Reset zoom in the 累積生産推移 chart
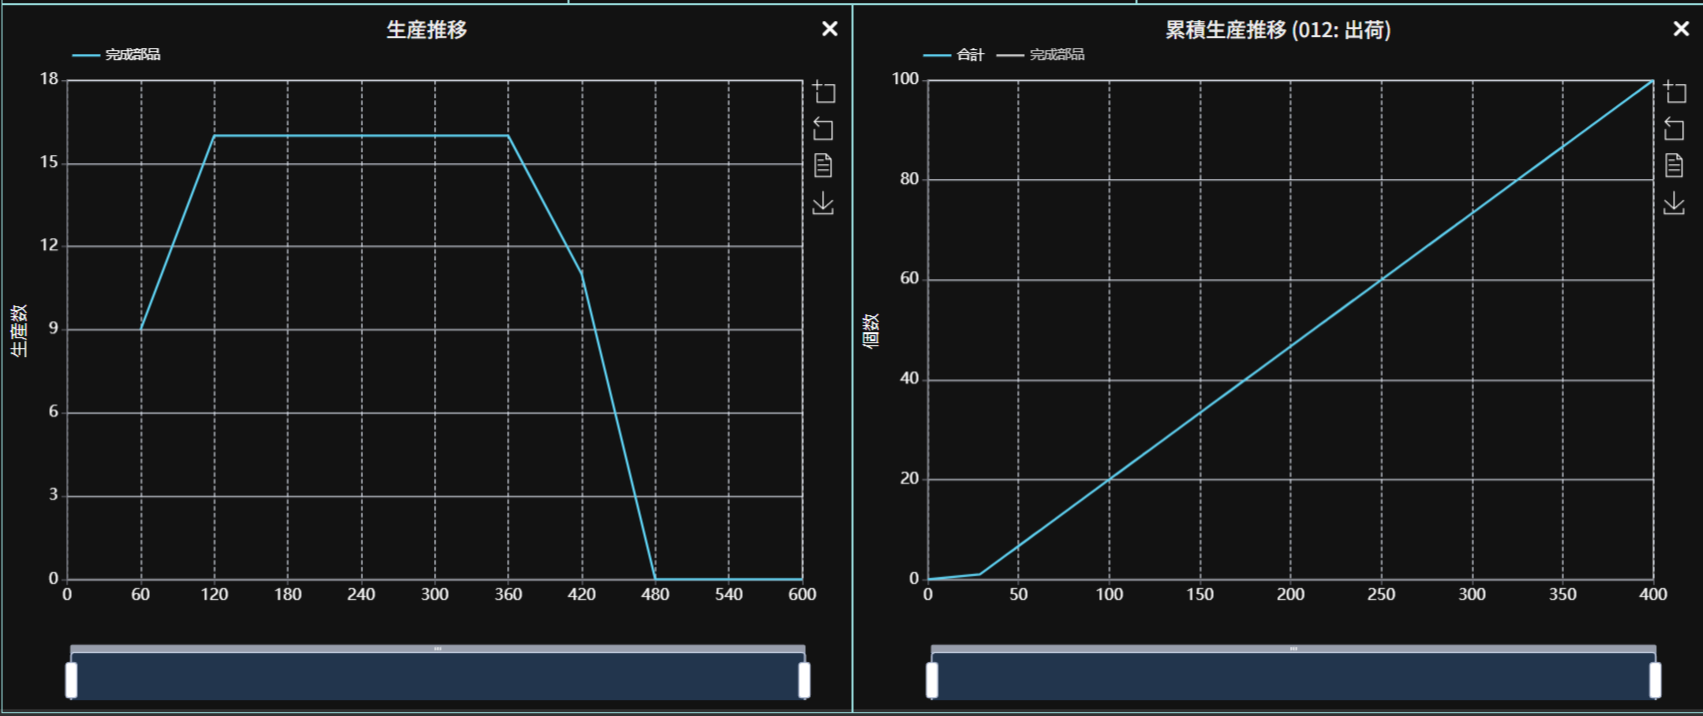The image size is (1703, 716). tap(1674, 129)
